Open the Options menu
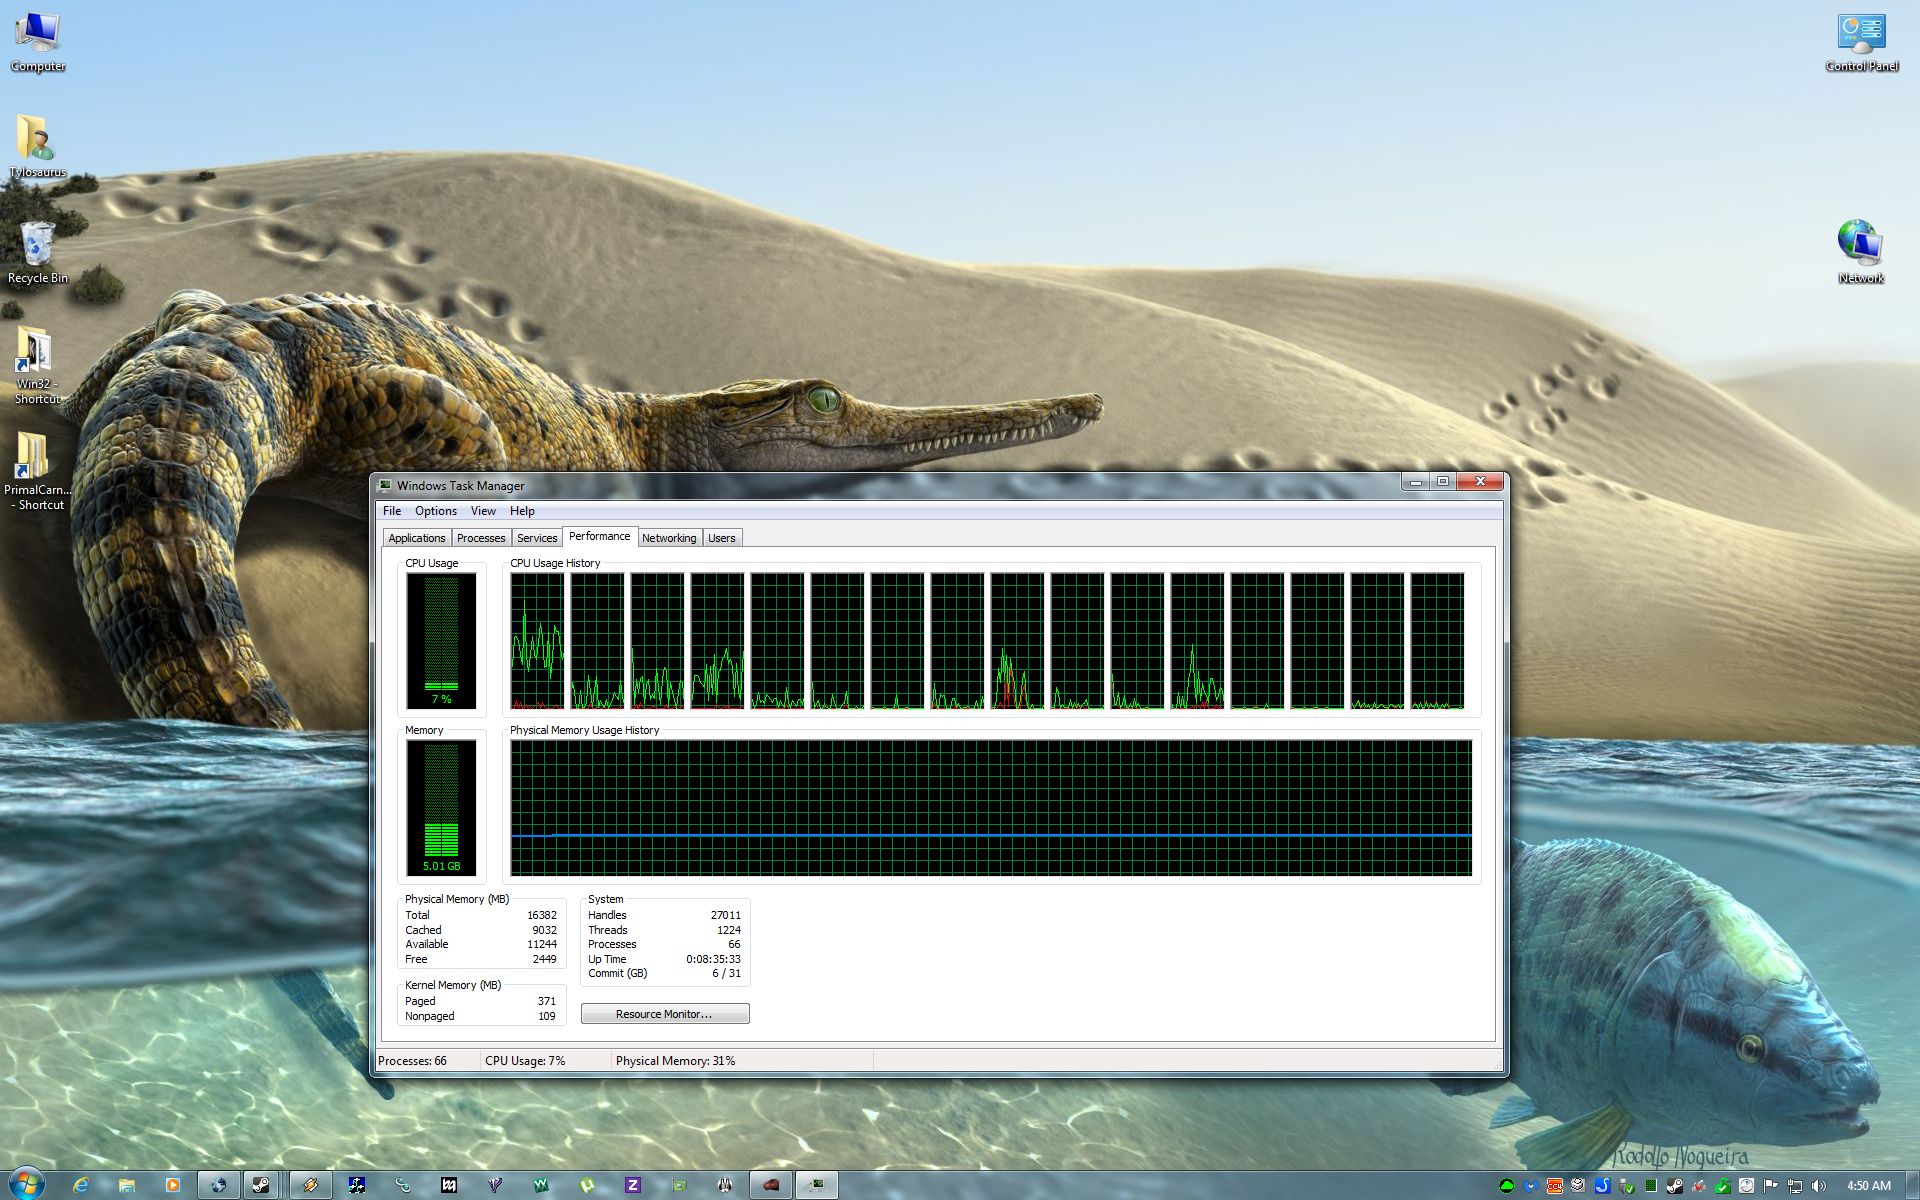 436,511
